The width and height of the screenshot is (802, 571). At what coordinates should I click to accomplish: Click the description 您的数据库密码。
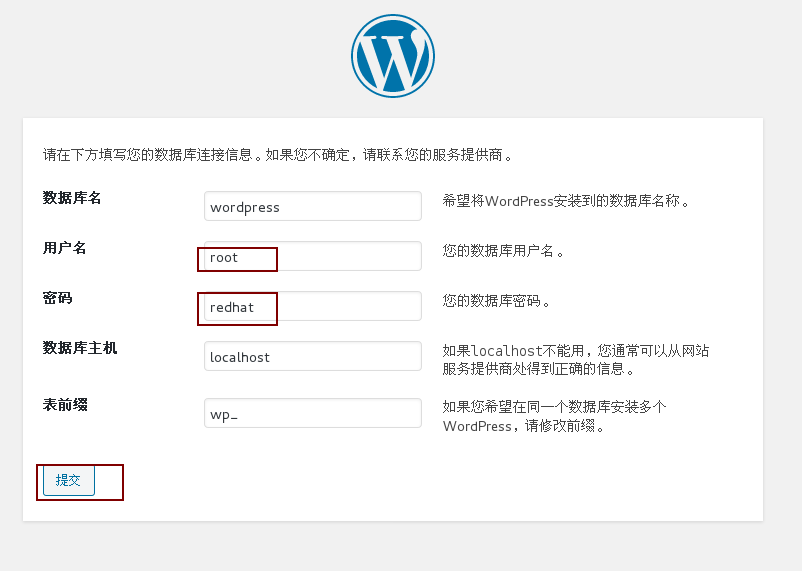(496, 301)
